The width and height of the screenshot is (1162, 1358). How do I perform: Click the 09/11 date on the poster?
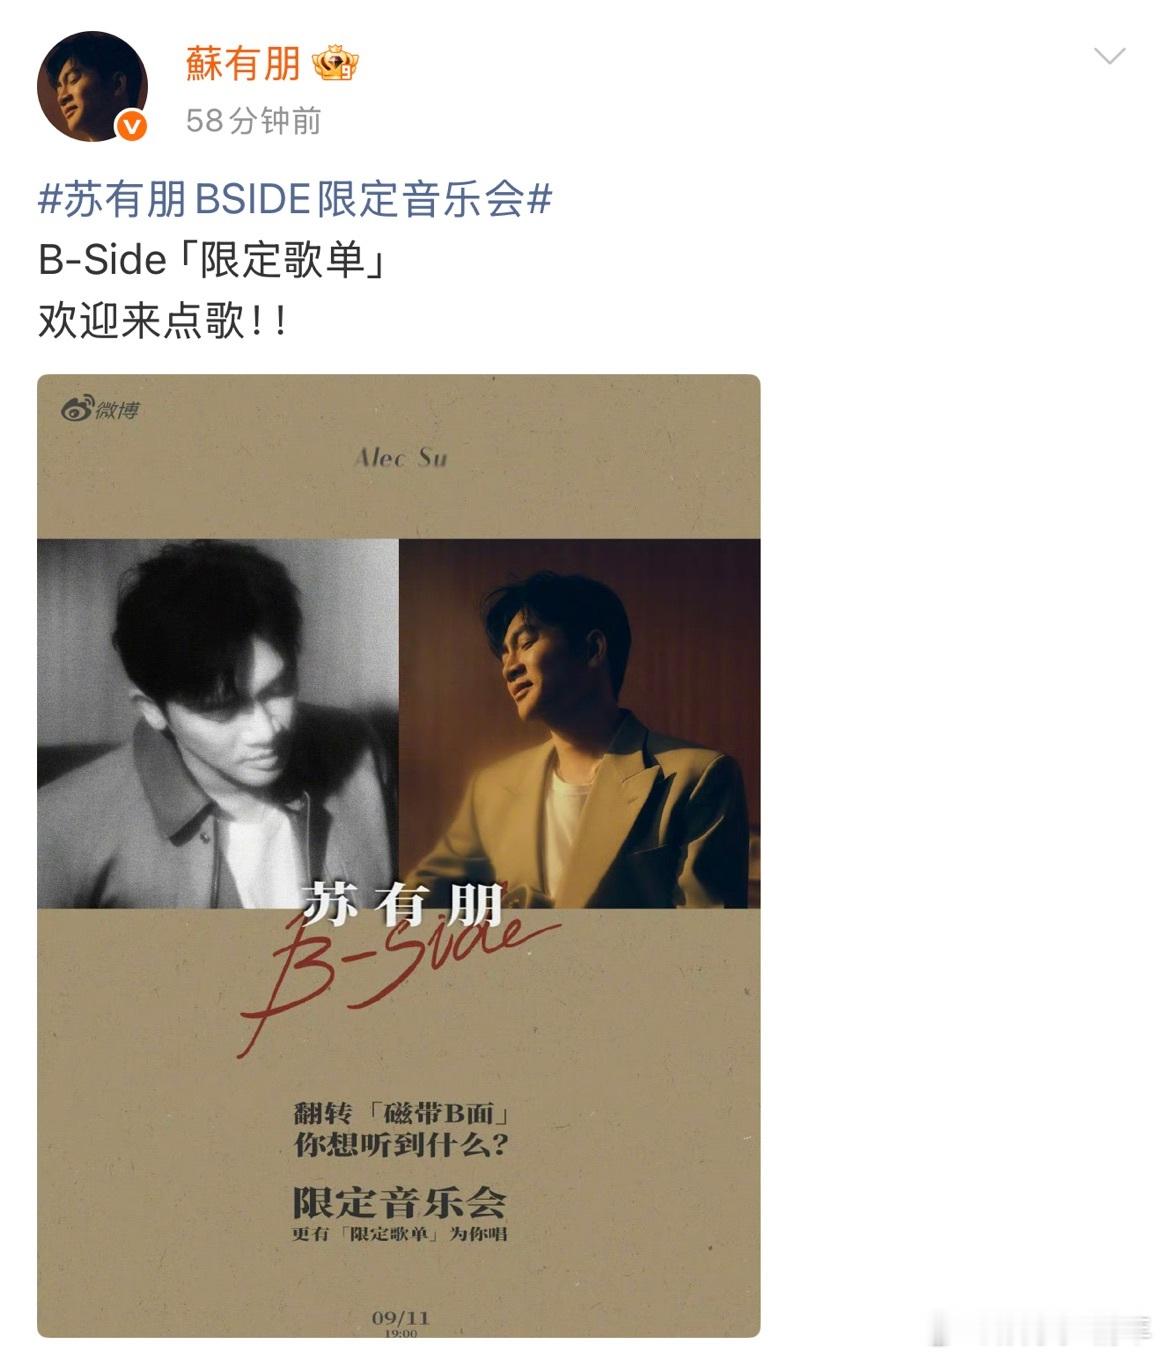(x=400, y=1318)
